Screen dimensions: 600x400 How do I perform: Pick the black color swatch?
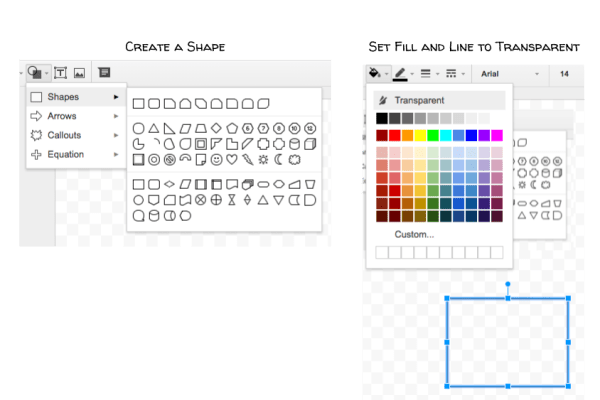[382, 118]
